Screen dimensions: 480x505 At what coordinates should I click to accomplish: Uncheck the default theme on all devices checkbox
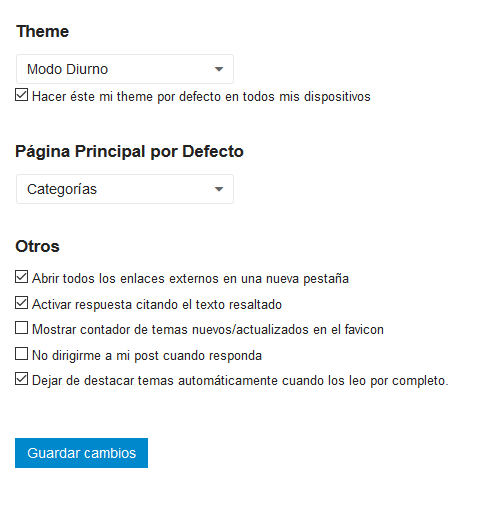21,95
